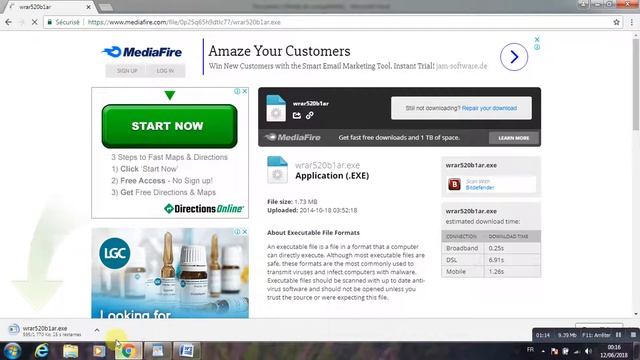Close the LGC ad
Image resolution: width=640 pixels, height=360 pixels.
245,231
